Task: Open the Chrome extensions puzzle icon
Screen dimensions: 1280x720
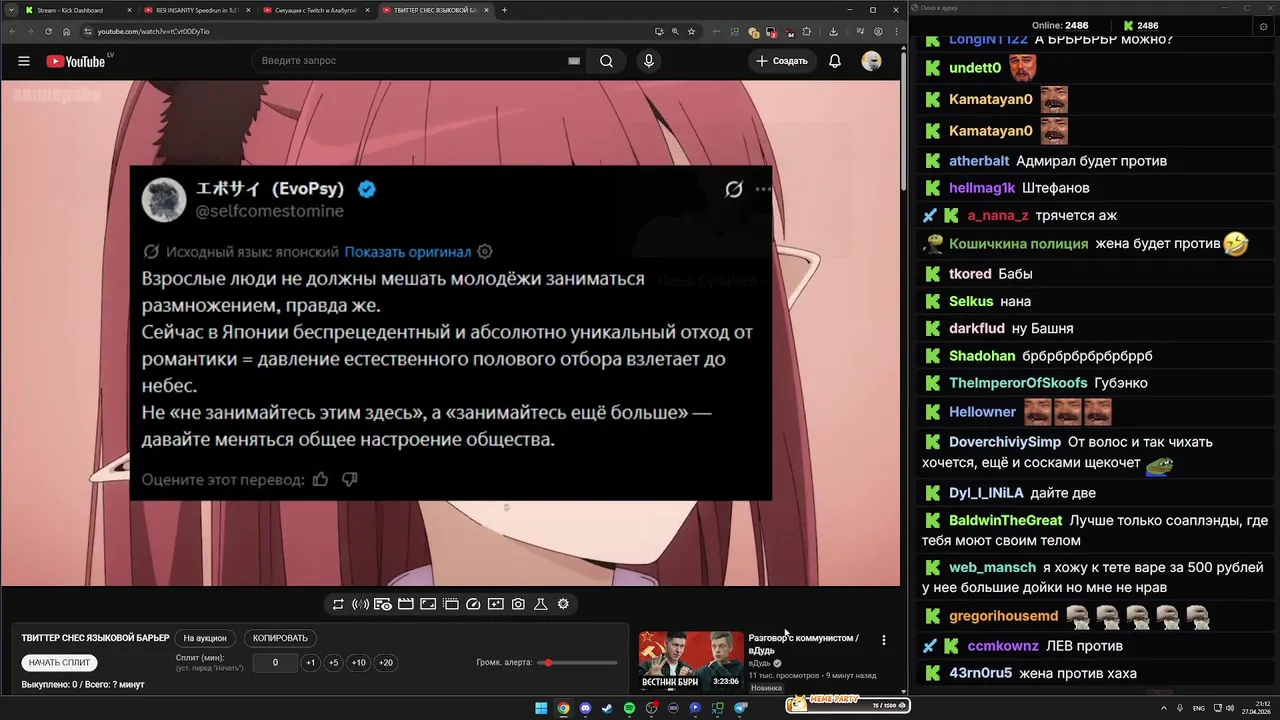Action: pos(807,31)
